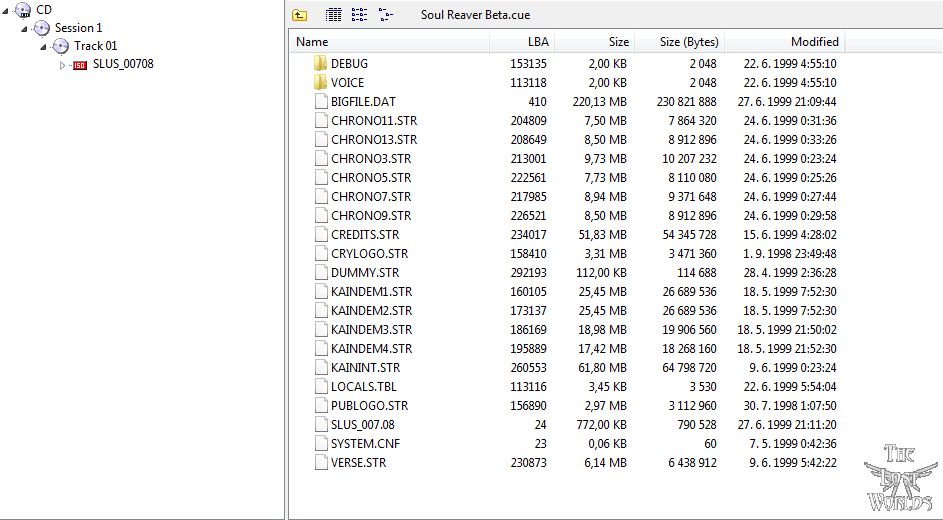Select the DEBUG folder name
The width and height of the screenshot is (943, 520).
[x=349, y=63]
